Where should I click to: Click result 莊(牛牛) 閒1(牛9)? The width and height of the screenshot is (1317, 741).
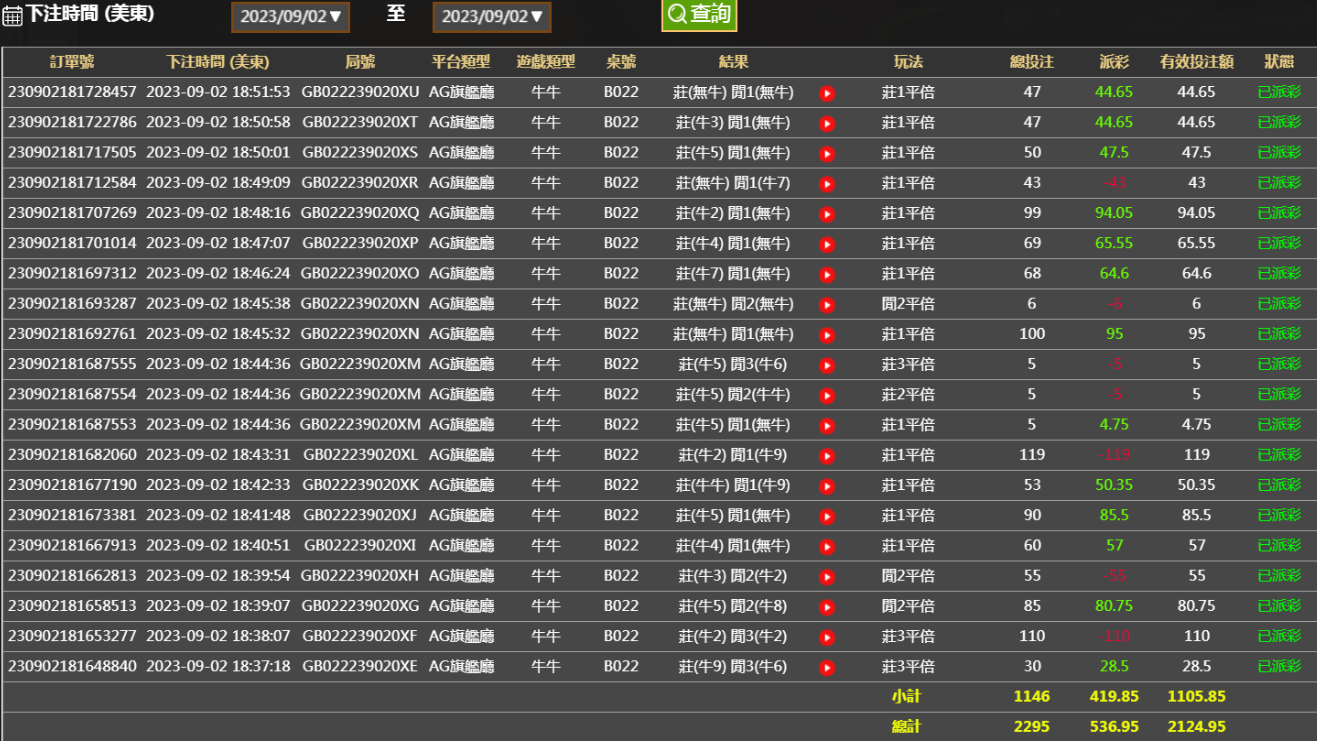coord(733,485)
